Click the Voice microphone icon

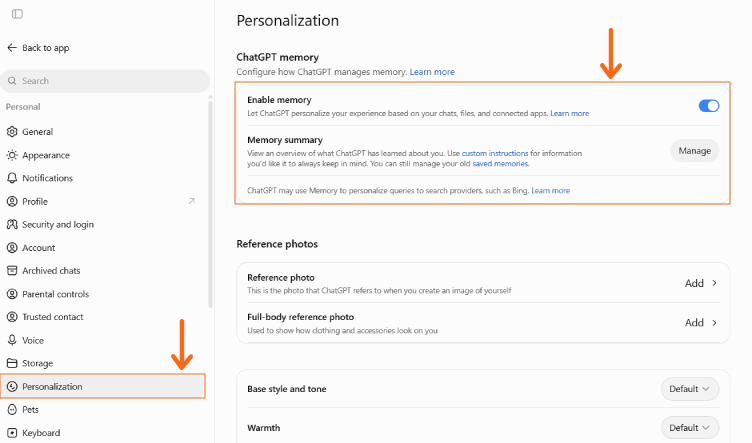tap(12, 340)
